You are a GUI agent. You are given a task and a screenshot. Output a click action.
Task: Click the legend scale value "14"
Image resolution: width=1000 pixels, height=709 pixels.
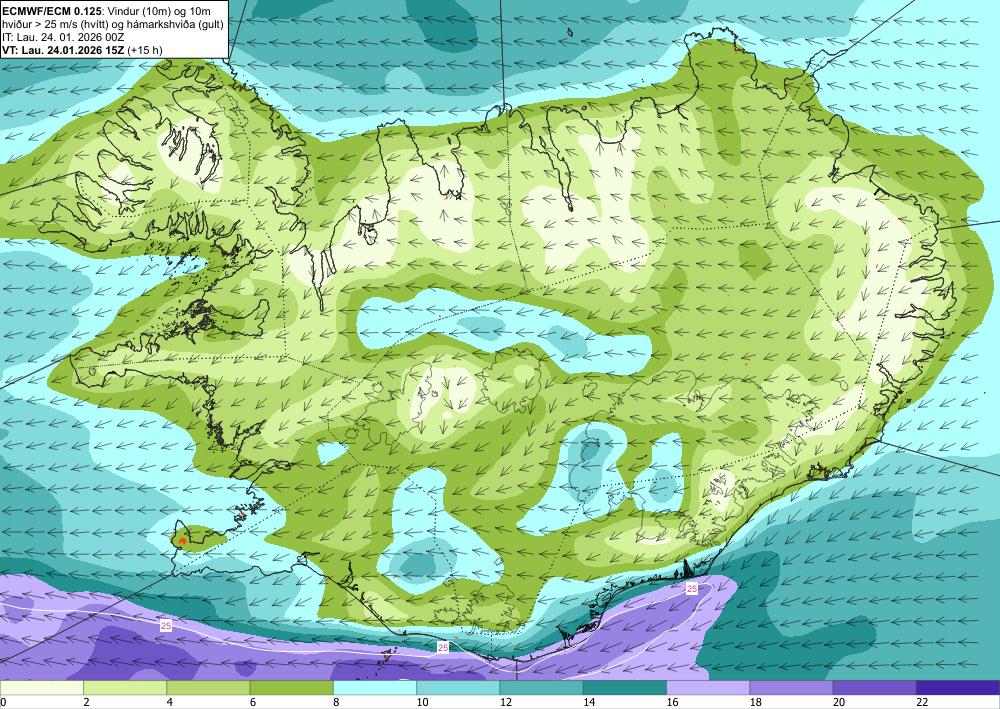(589, 703)
